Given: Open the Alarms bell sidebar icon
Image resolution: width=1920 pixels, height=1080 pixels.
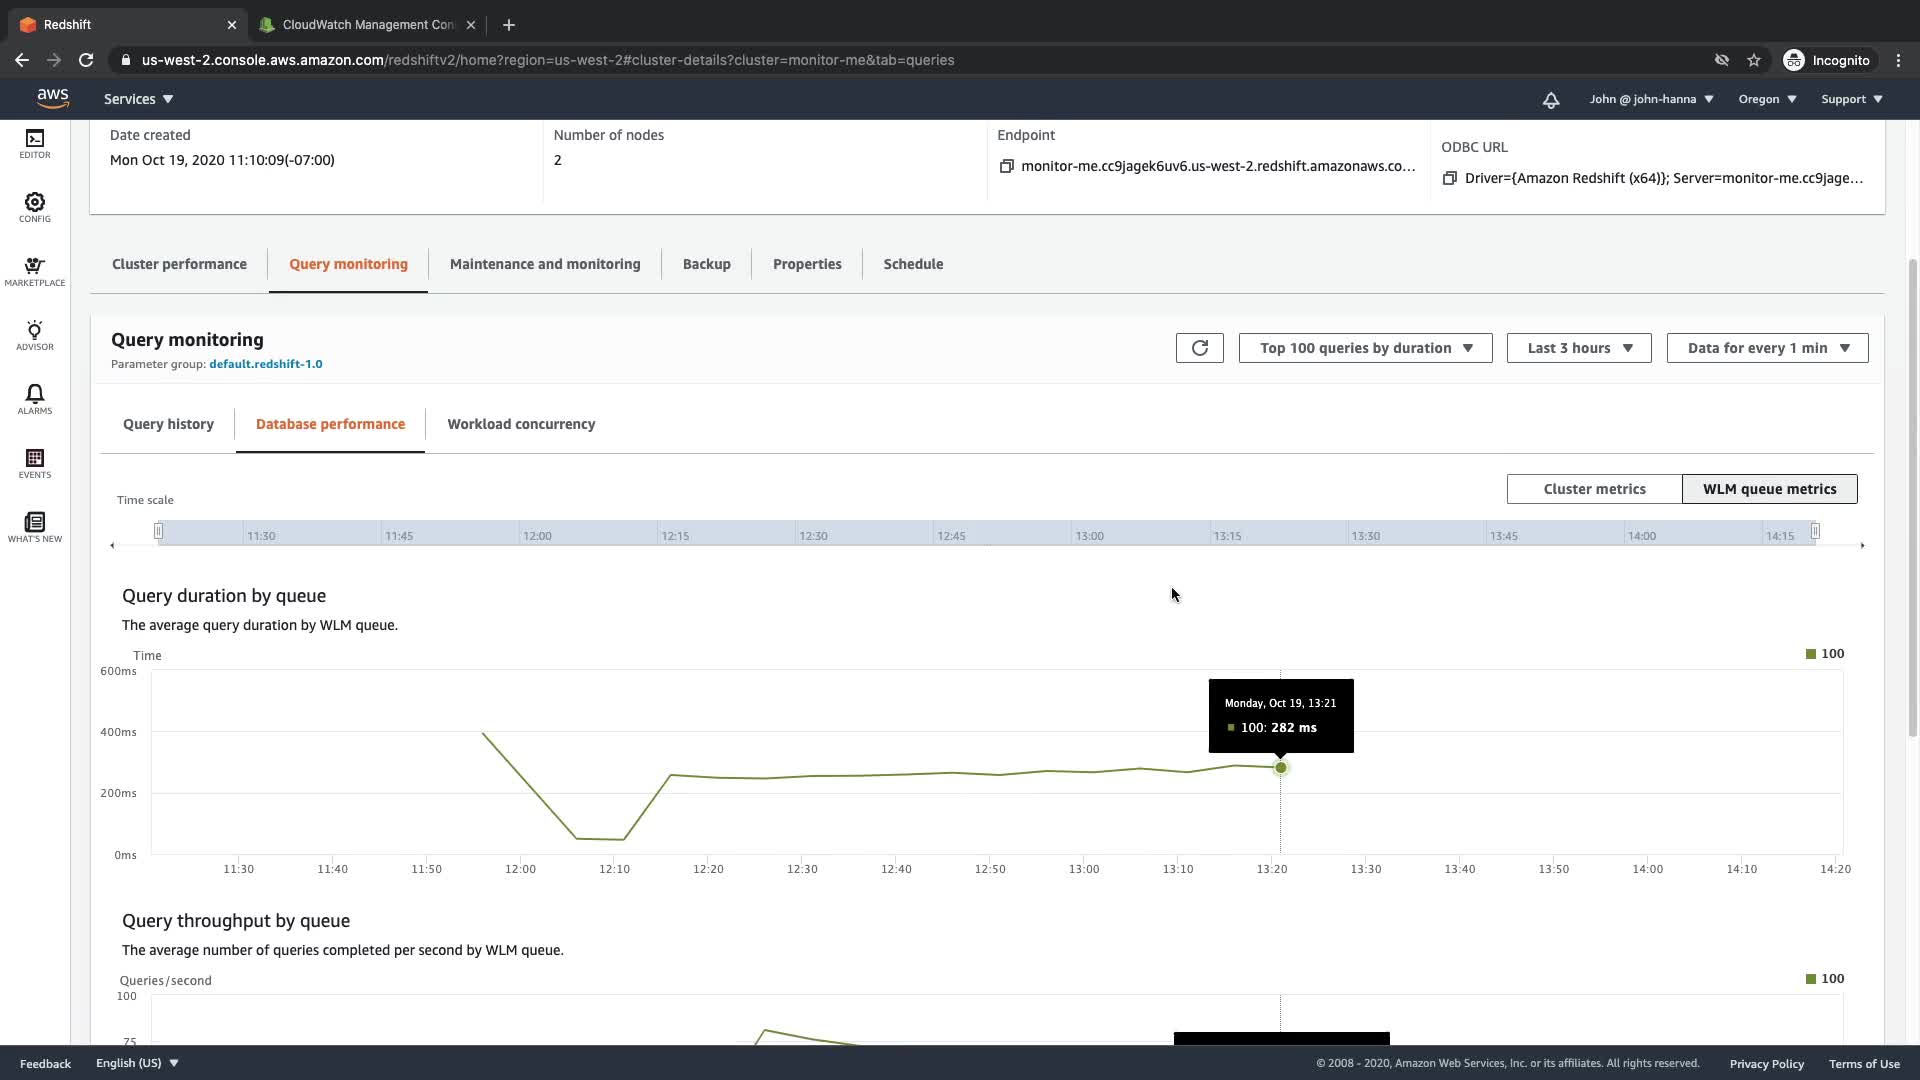Looking at the screenshot, I should click(x=34, y=399).
